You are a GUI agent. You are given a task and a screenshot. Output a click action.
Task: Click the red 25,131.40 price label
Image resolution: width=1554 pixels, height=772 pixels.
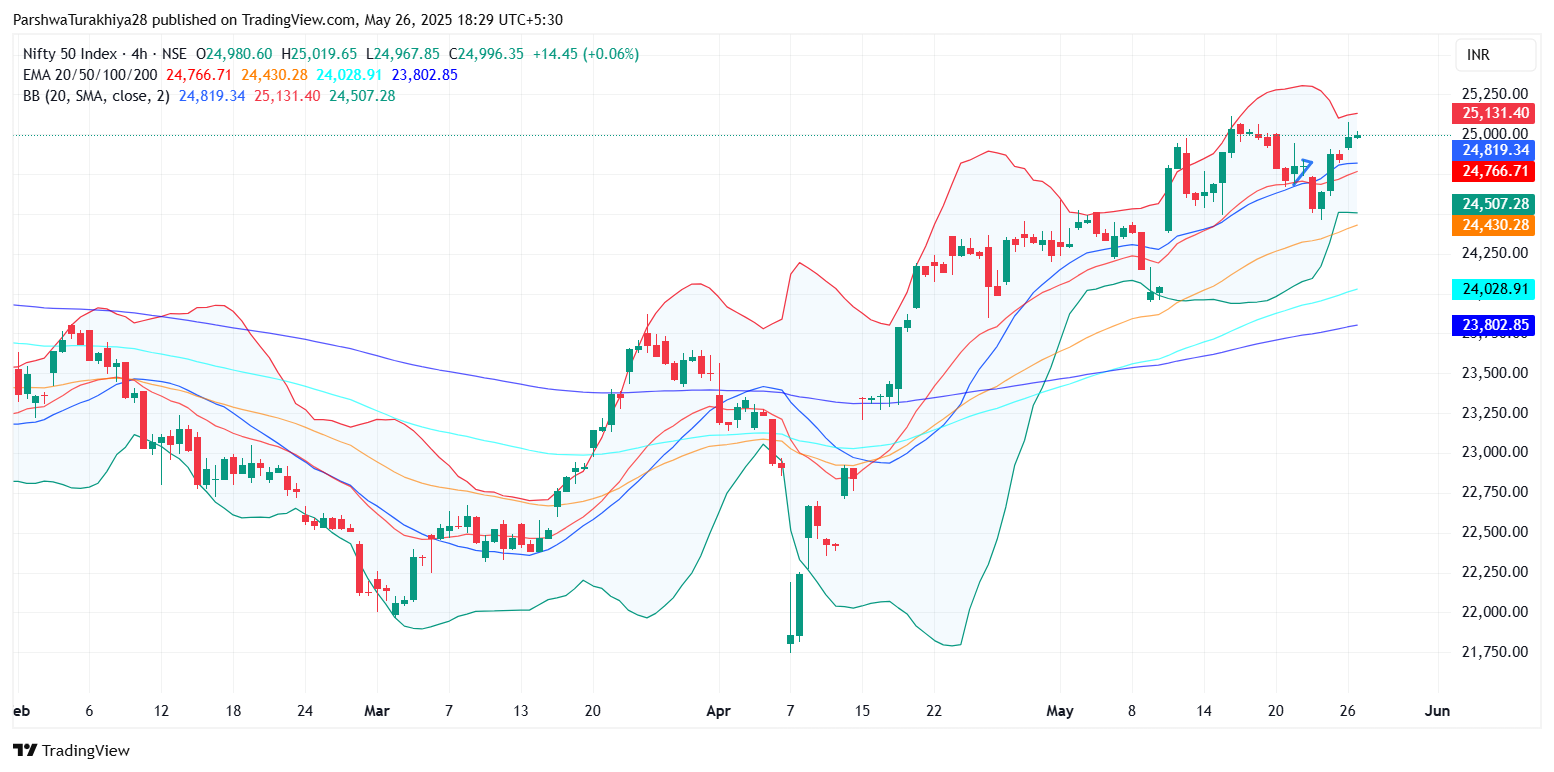pos(1492,113)
